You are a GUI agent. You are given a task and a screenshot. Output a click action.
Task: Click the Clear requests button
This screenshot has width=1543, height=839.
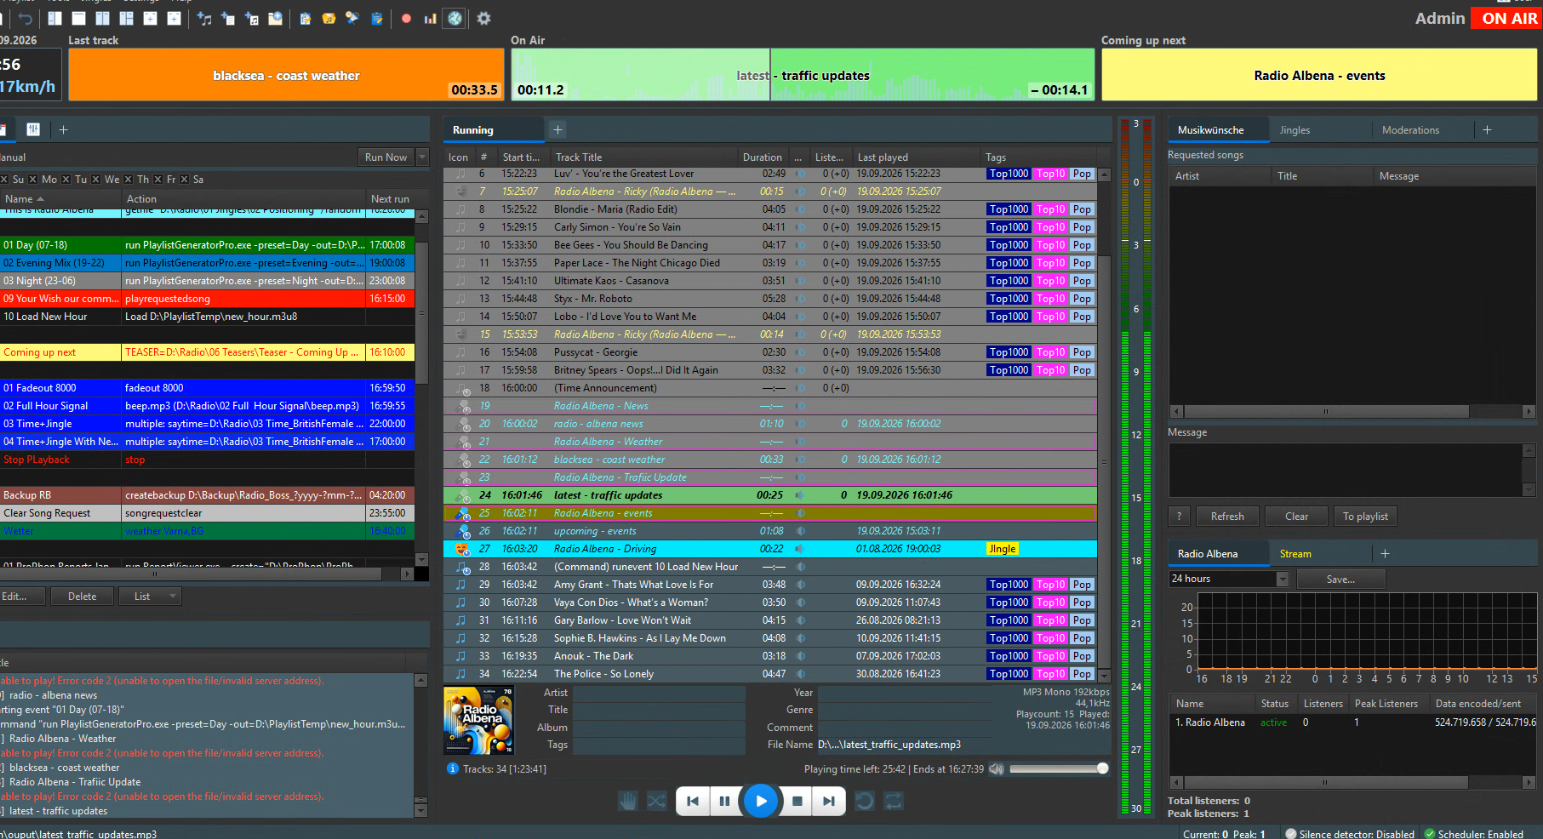click(x=1296, y=516)
